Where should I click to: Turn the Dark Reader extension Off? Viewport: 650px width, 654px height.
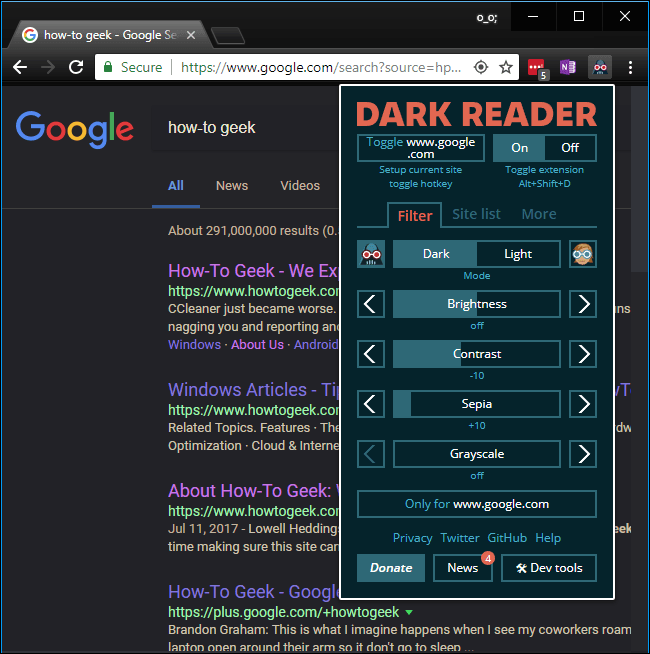570,148
